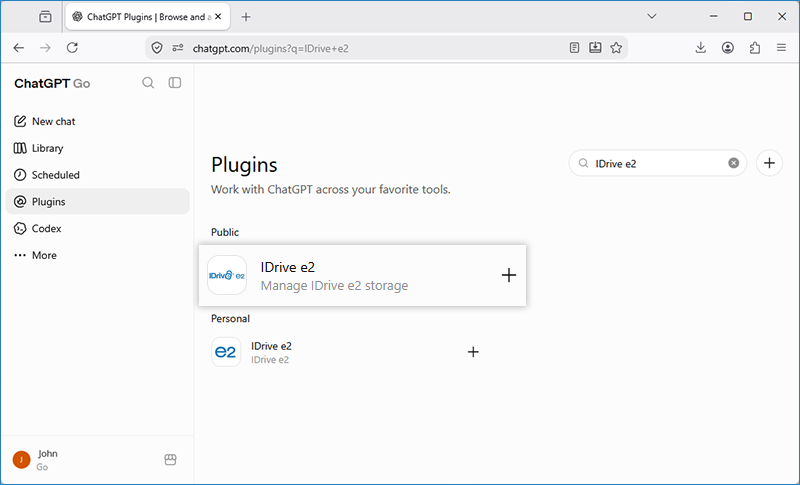Screen dimensions: 800x485
Task: Open the Firefox account icon
Action: click(x=728, y=48)
